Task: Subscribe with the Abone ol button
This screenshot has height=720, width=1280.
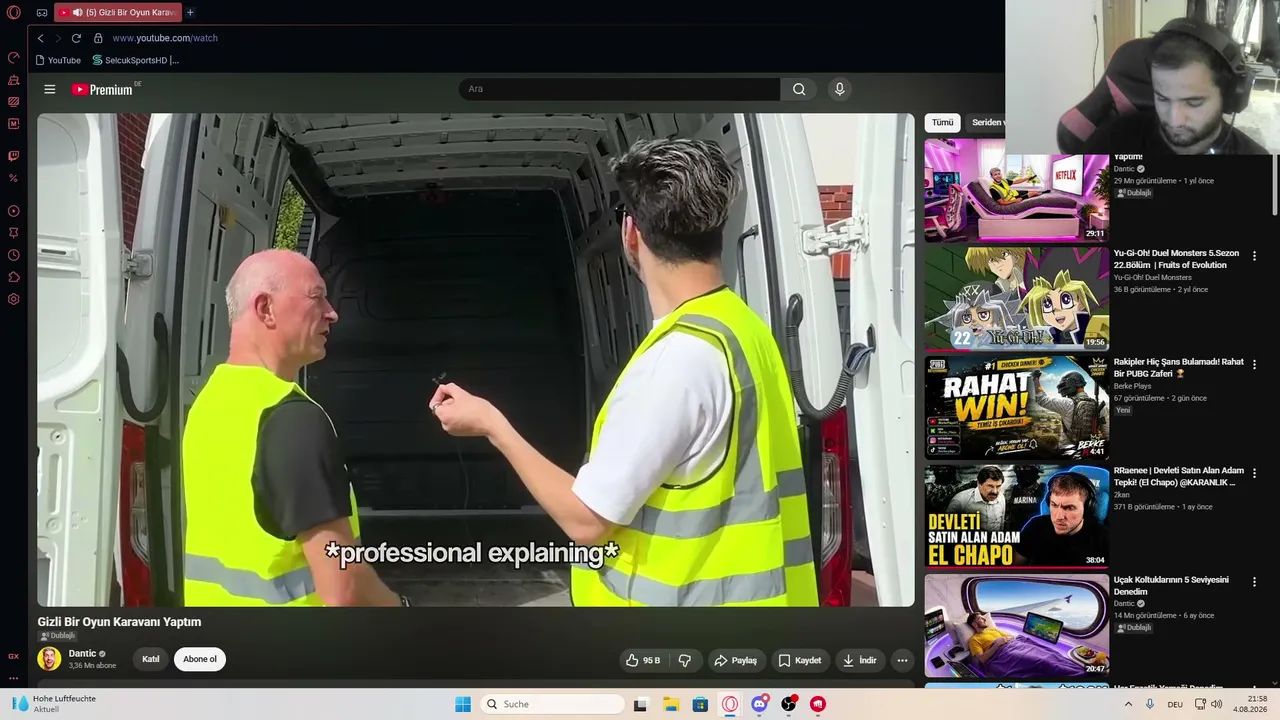Action: (x=200, y=659)
